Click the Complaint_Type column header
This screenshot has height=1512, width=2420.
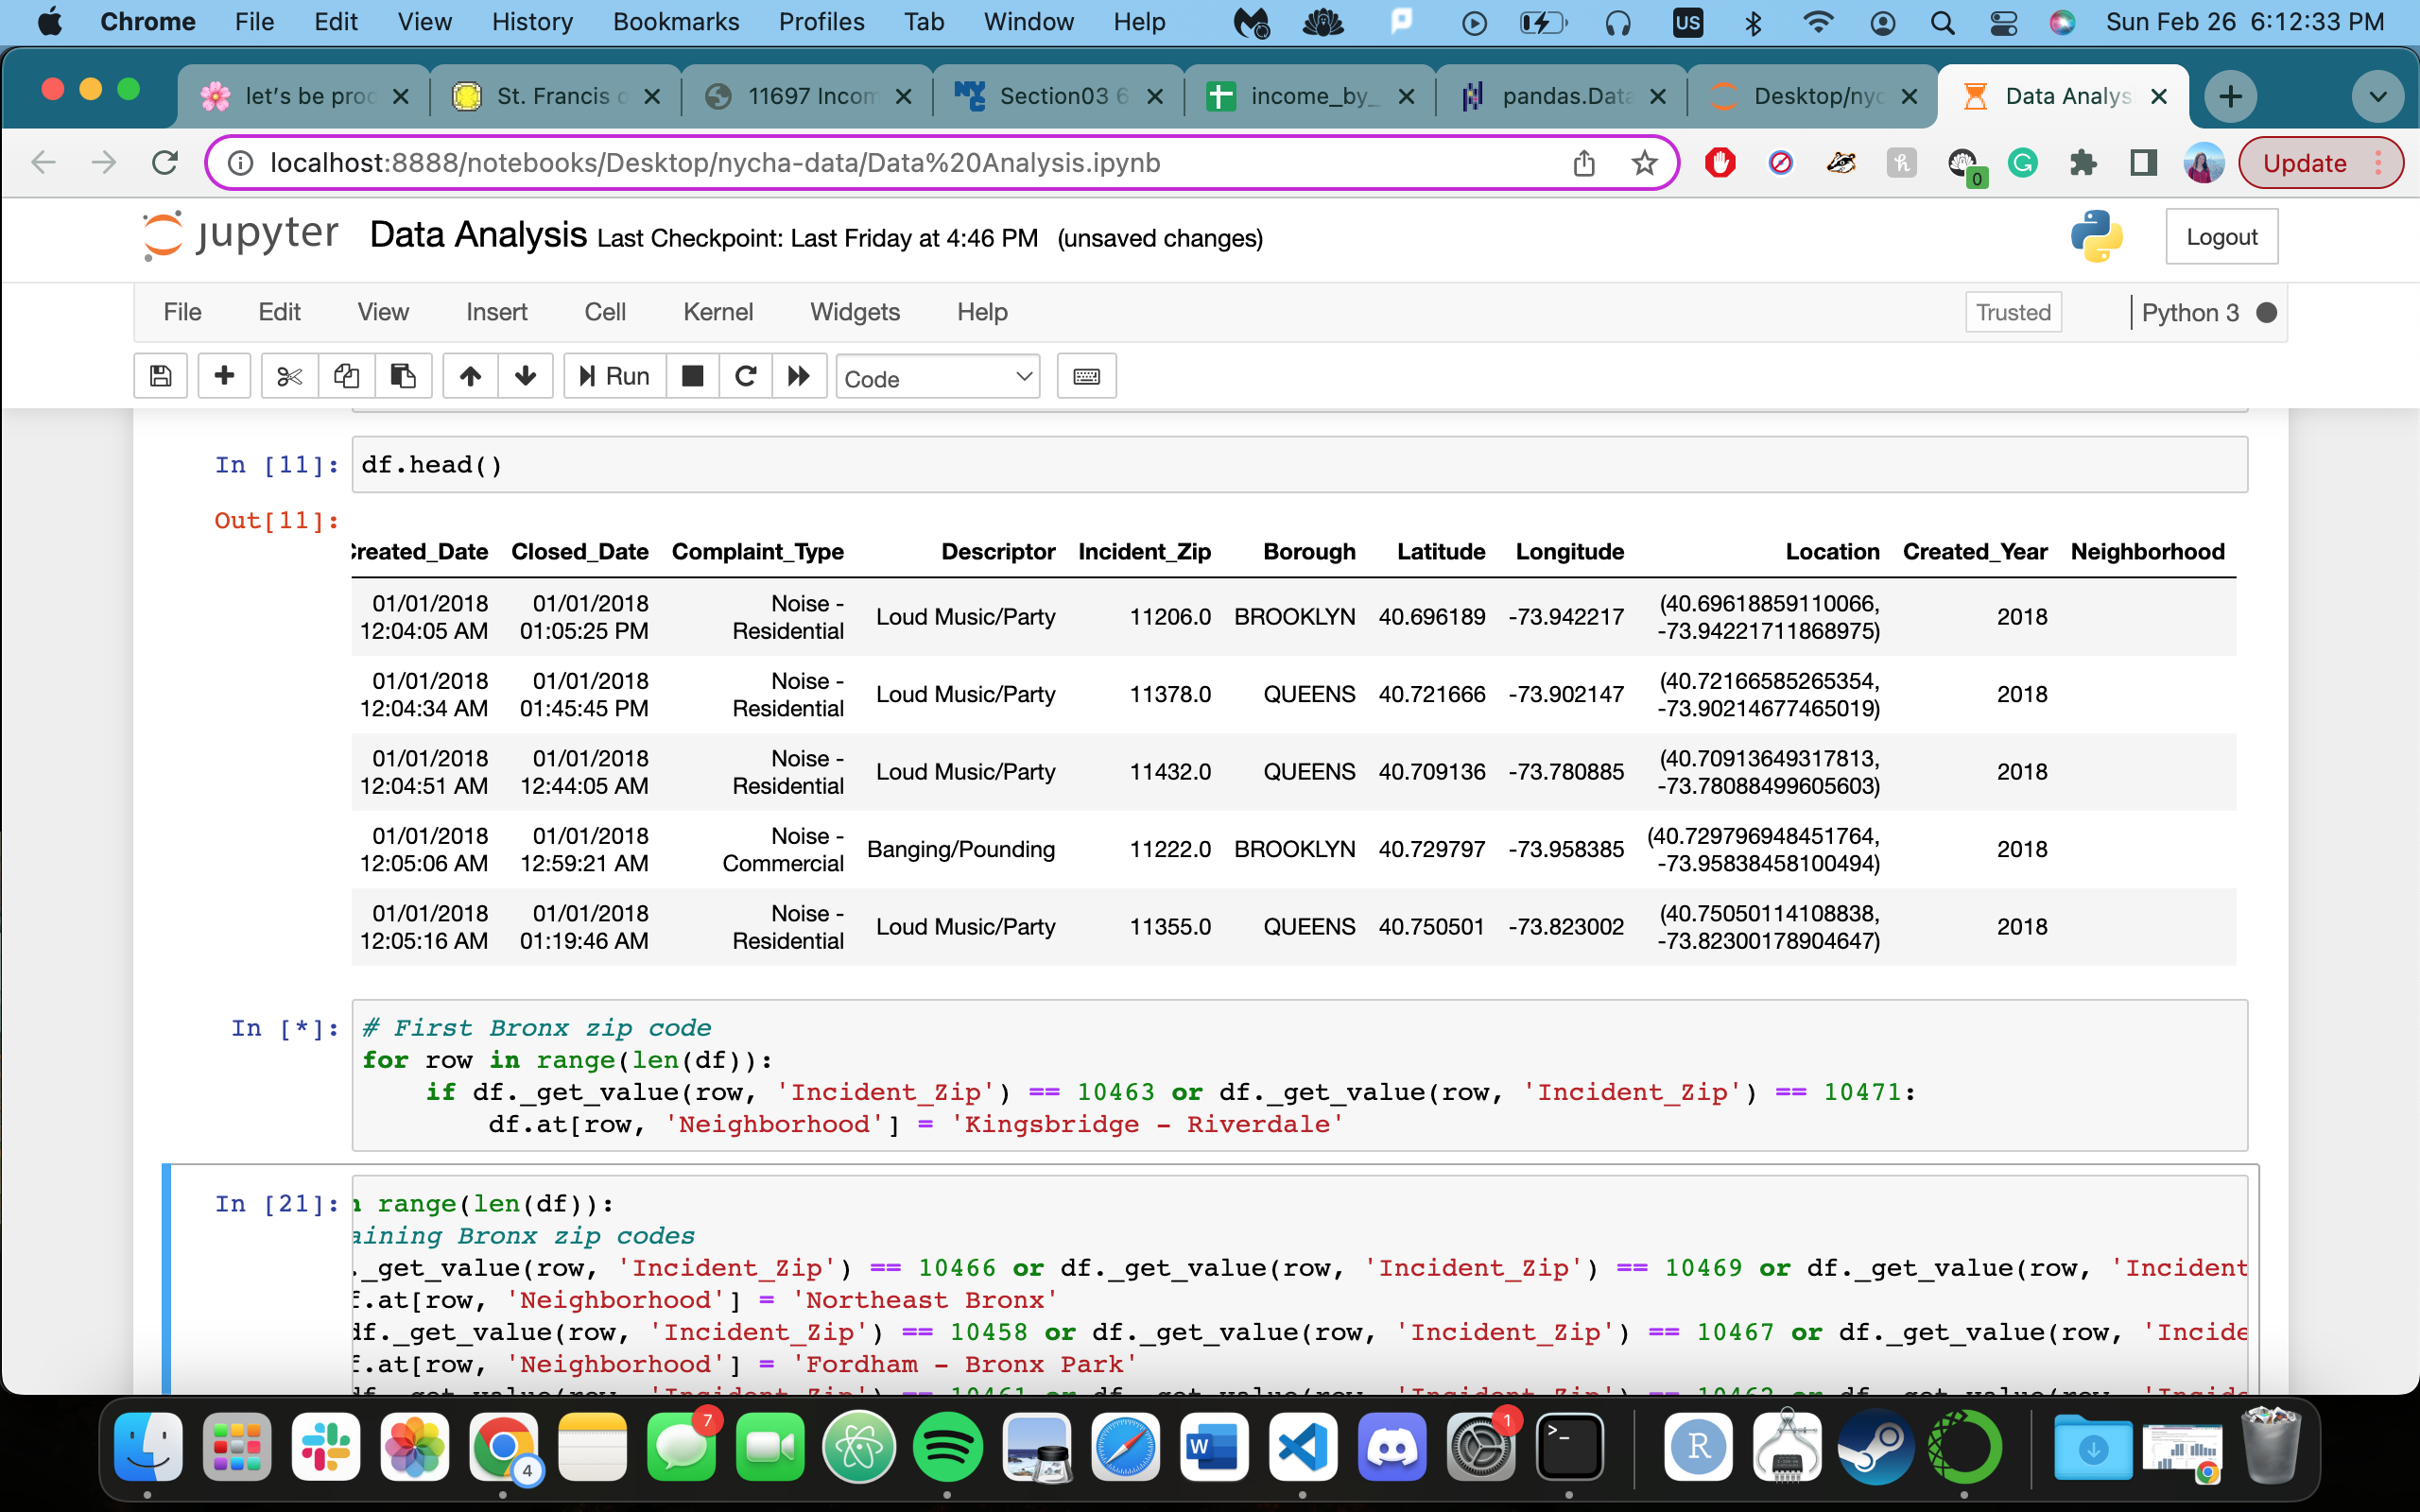(x=757, y=552)
